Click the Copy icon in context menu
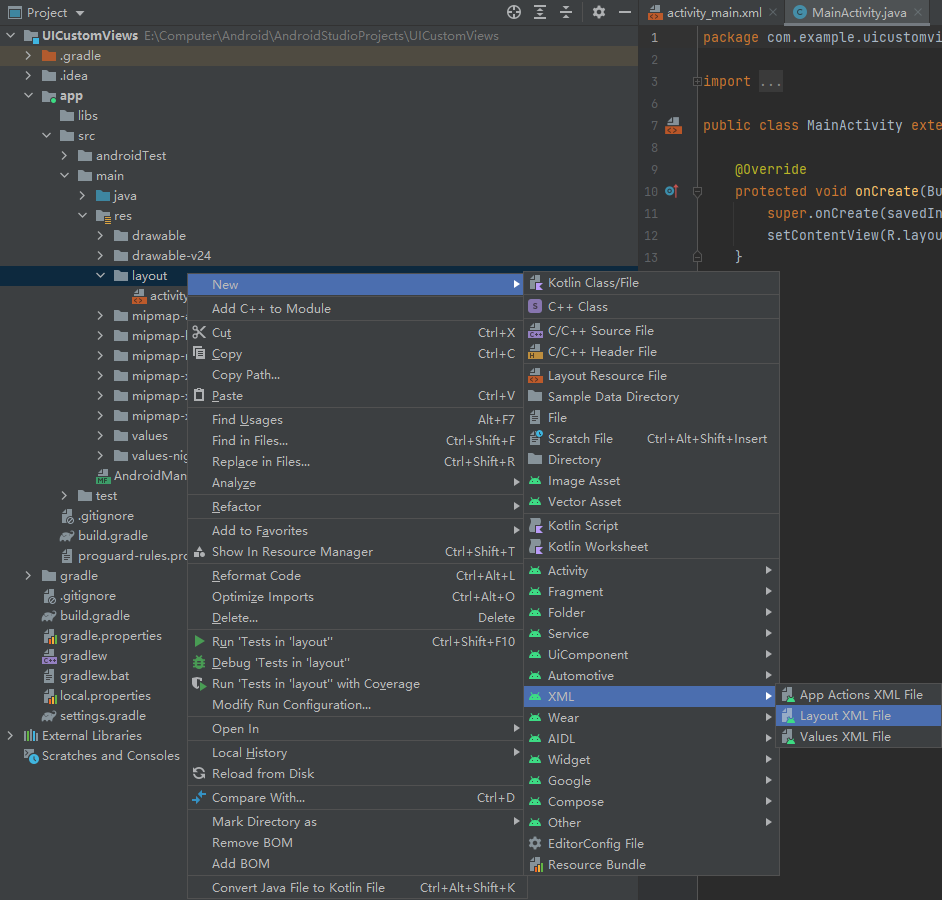This screenshot has height=900, width=942. pyautogui.click(x=199, y=353)
